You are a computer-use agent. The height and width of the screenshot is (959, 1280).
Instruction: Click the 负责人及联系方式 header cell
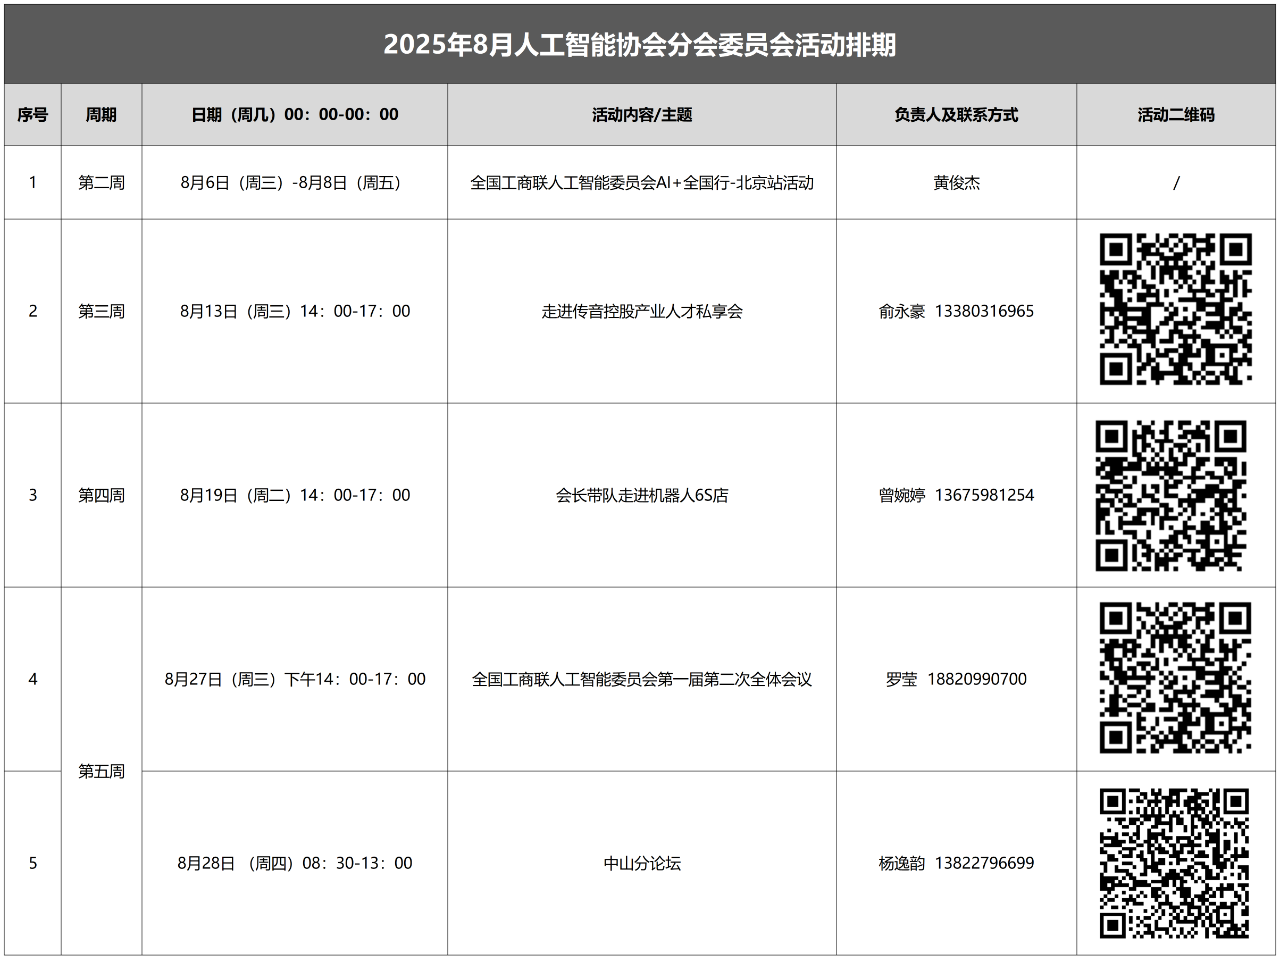click(x=956, y=115)
